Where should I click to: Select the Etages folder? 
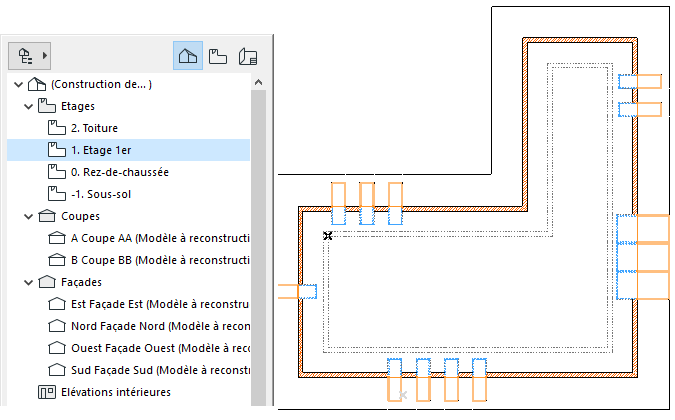pos(77,106)
